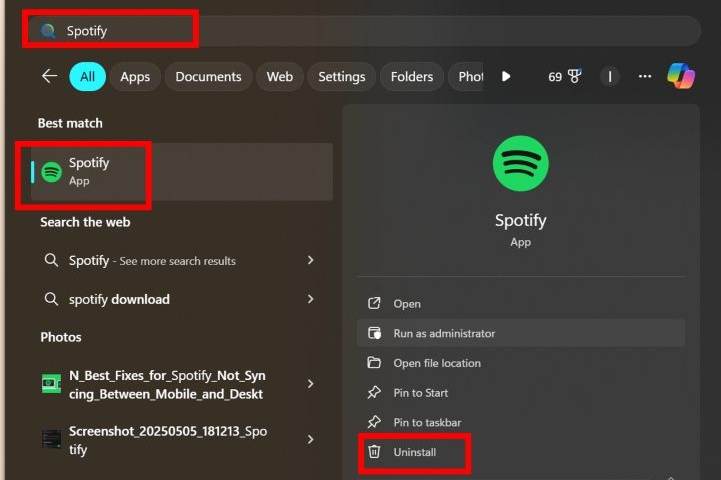The image size is (721, 480).
Task: Switch to the Apps filter tab
Action: pyautogui.click(x=135, y=77)
